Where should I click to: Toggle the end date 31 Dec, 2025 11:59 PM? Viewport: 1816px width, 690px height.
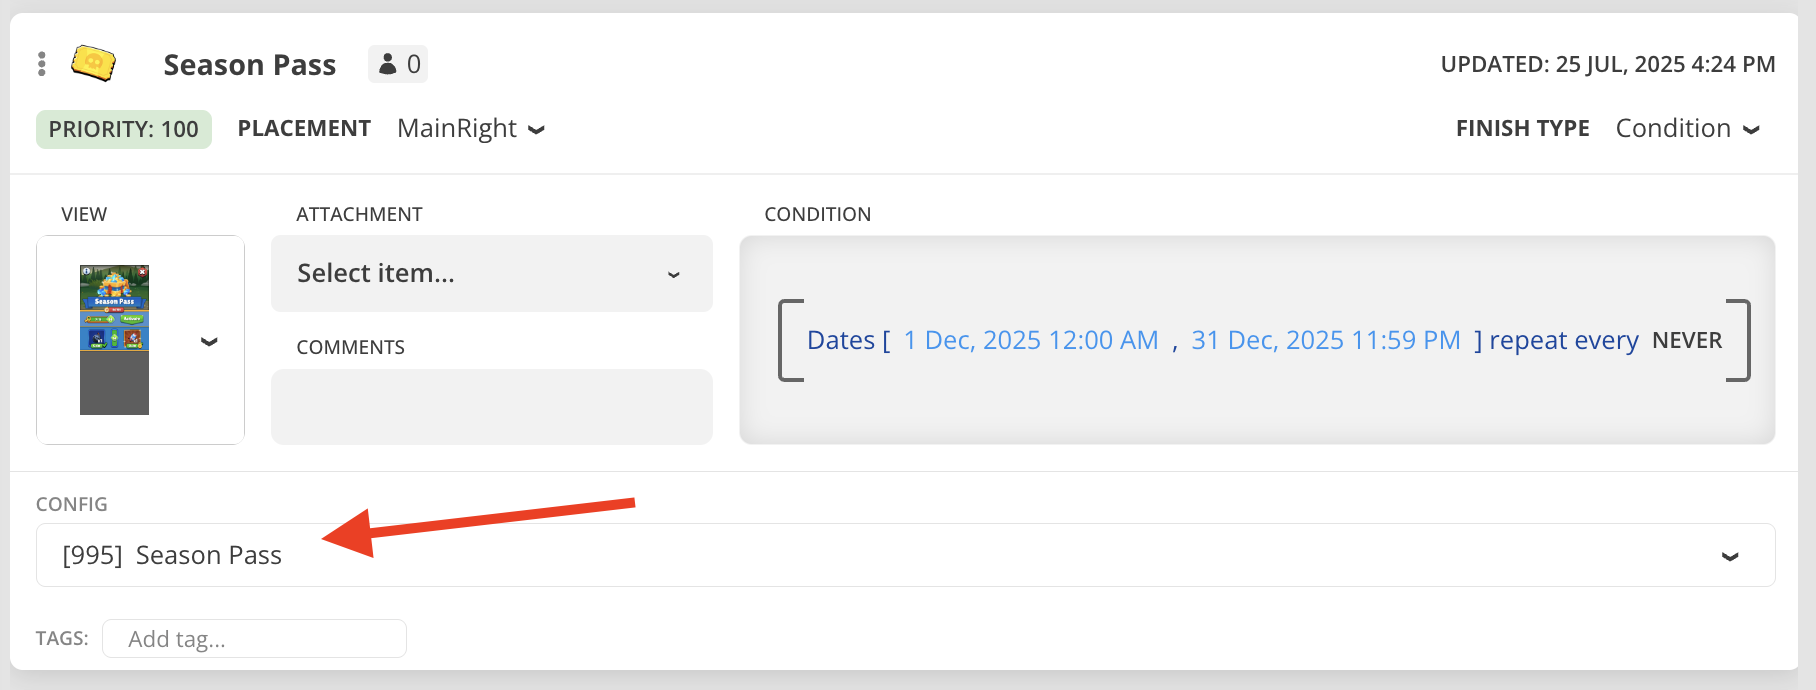tap(1324, 340)
